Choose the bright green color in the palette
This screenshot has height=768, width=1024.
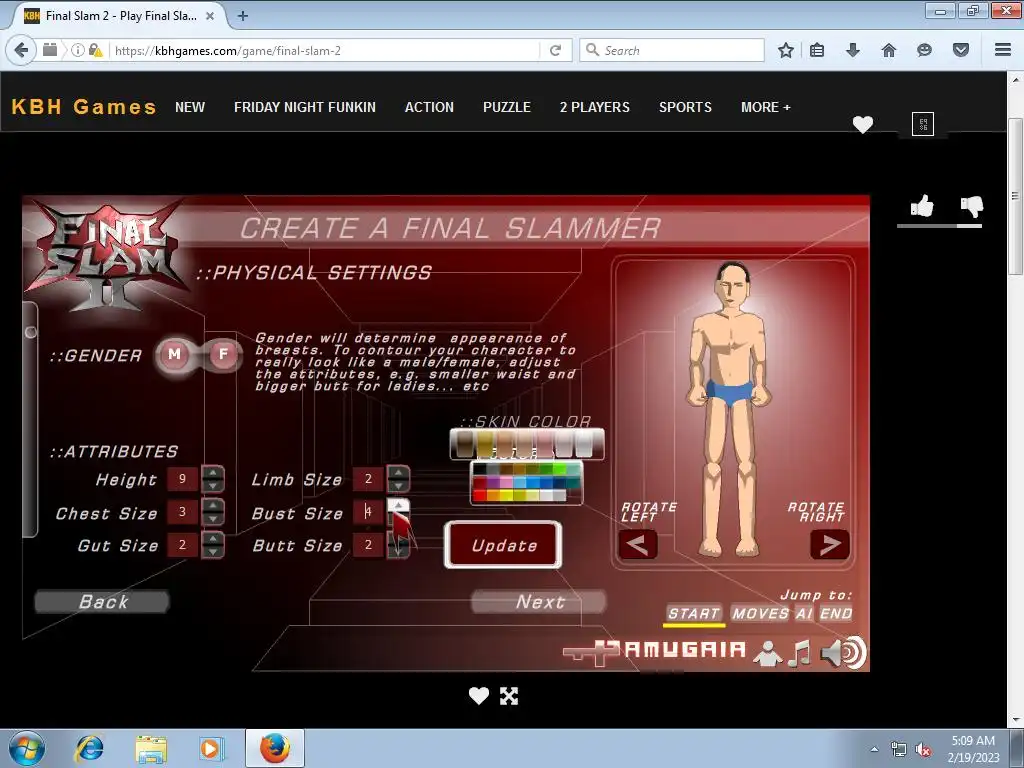(x=558, y=469)
